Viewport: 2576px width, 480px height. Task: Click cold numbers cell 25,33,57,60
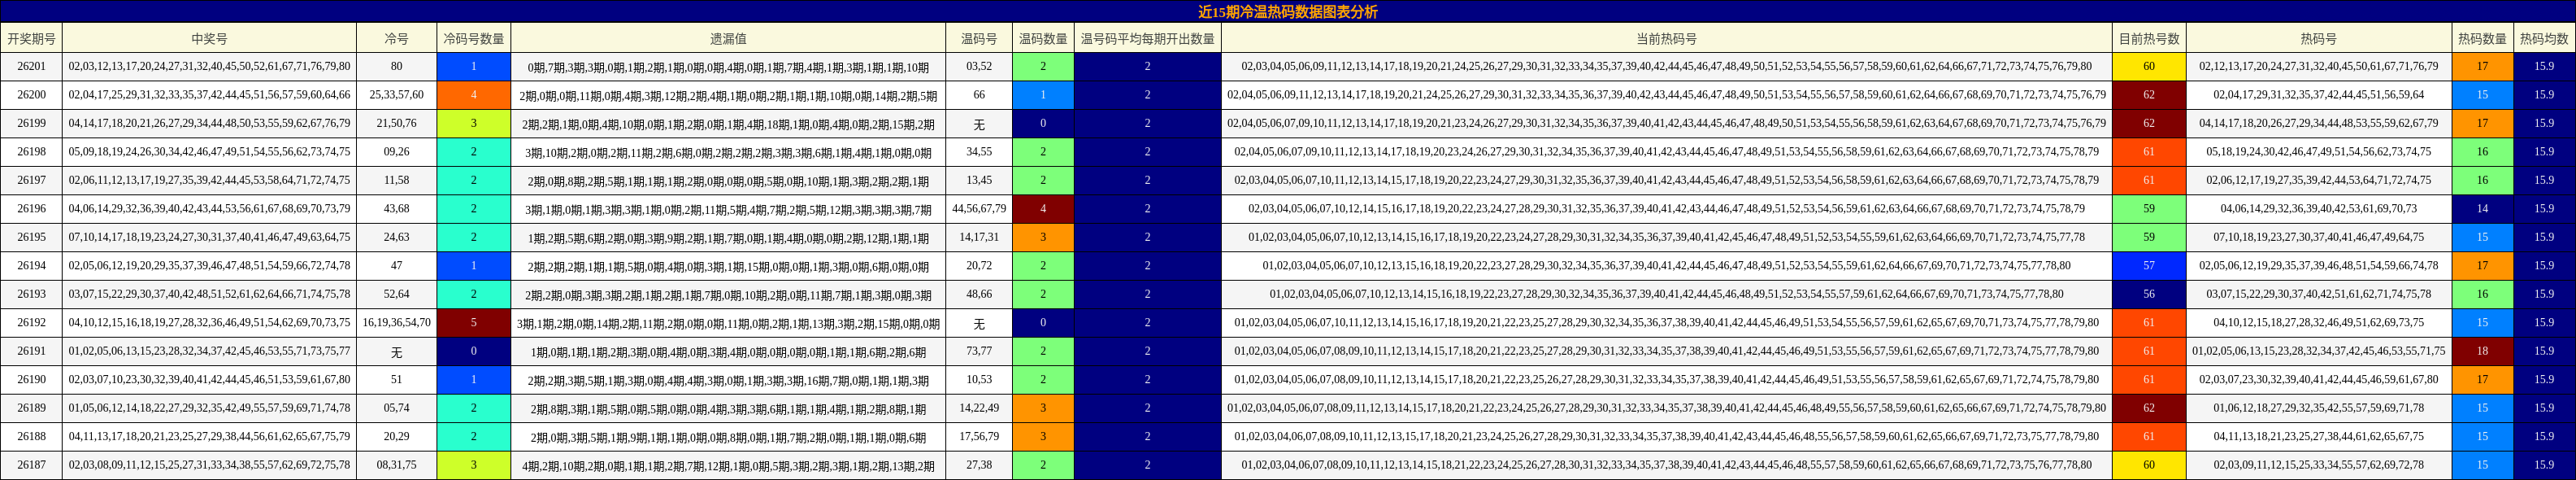pos(396,95)
